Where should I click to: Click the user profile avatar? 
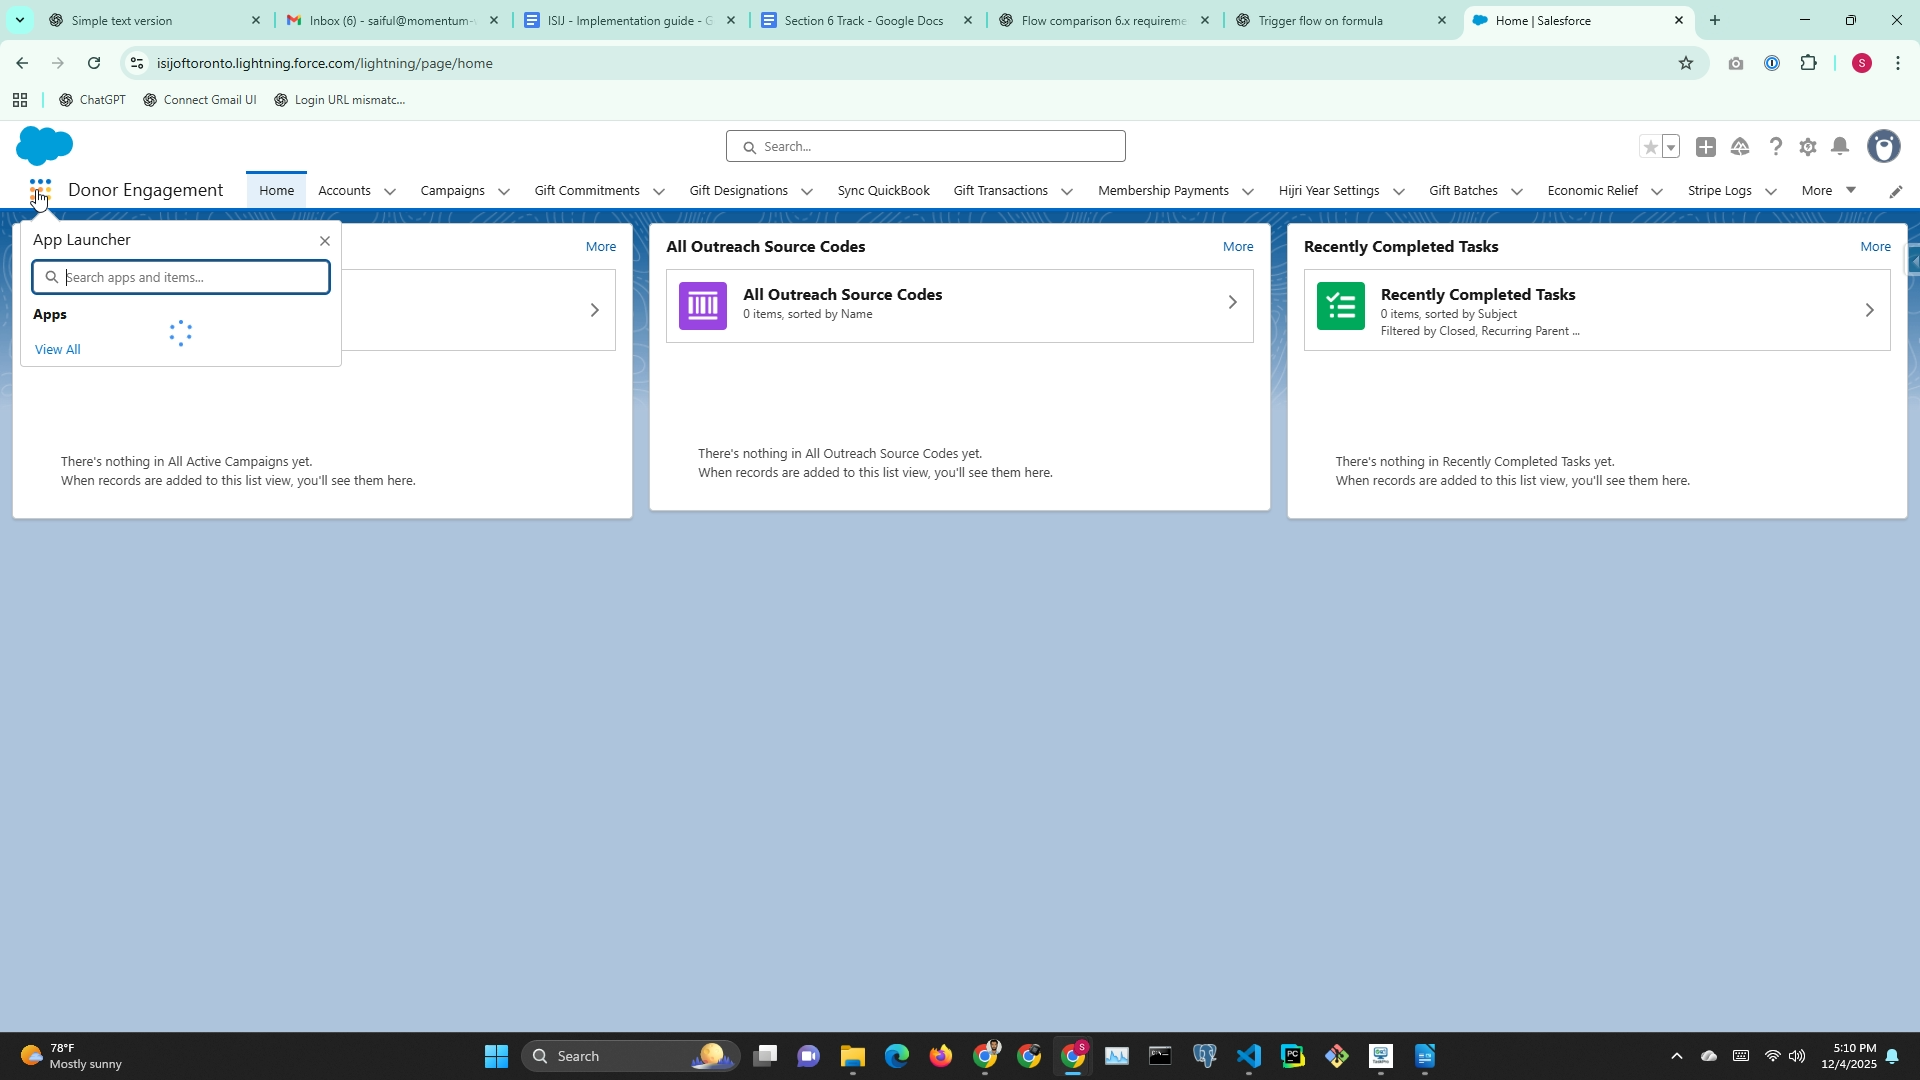[x=1883, y=147]
